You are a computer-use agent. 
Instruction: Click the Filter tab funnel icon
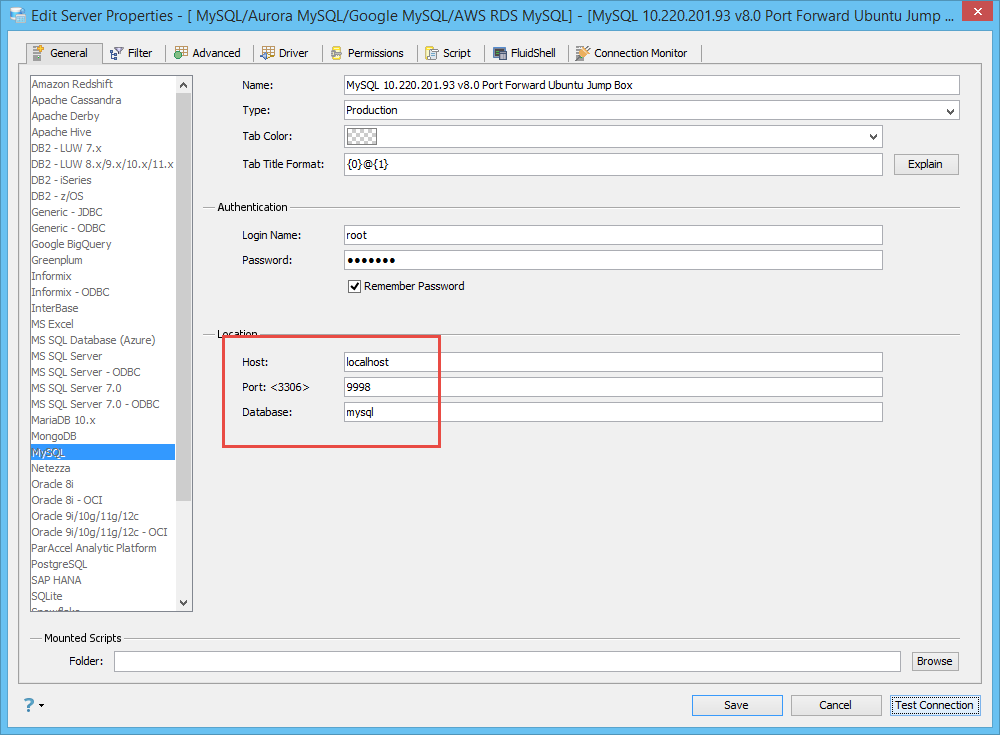coord(117,53)
